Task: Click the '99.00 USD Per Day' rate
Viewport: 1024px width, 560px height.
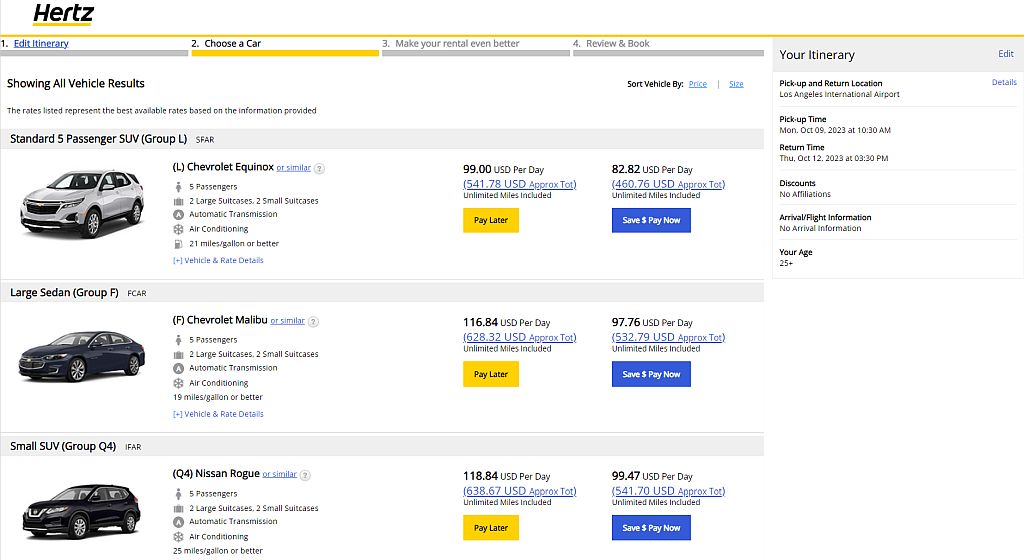Action: 503,170
